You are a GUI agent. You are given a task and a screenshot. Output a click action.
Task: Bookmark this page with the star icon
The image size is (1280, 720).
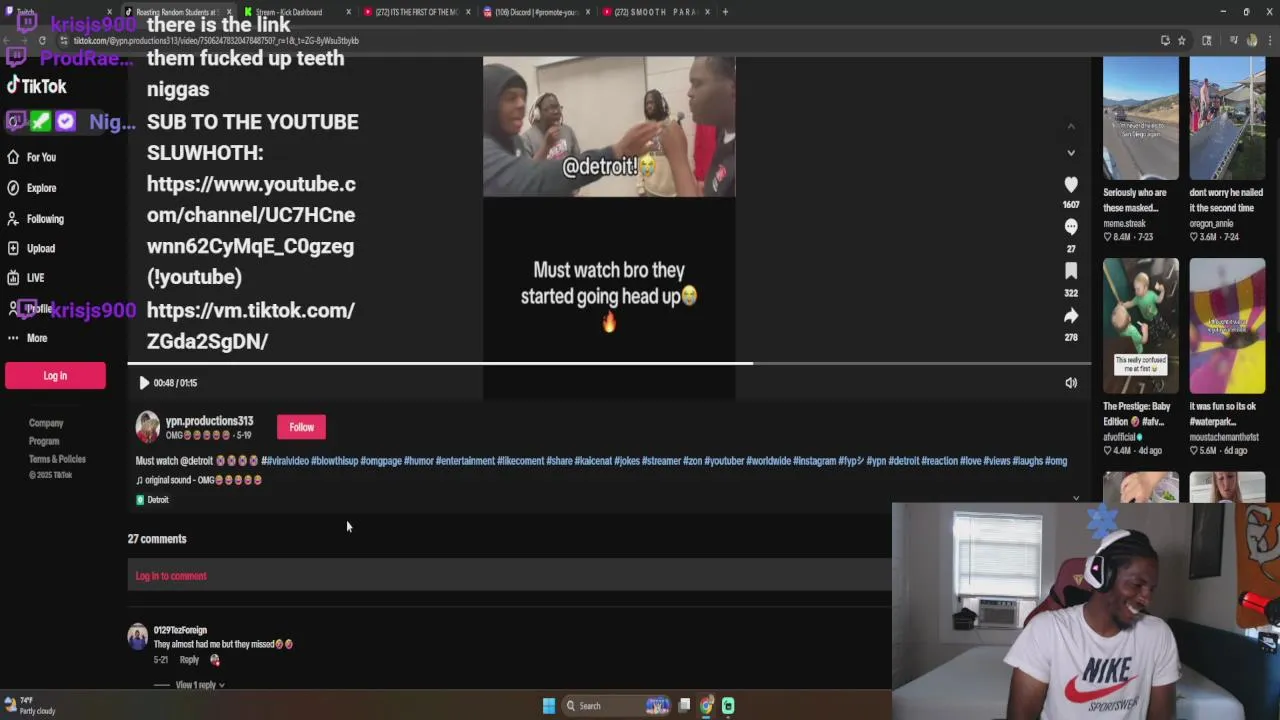click(x=1181, y=41)
